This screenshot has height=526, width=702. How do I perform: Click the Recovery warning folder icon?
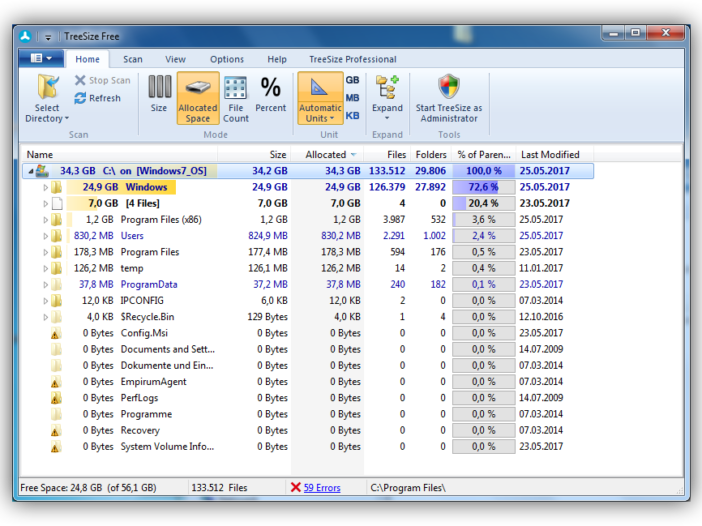56,430
